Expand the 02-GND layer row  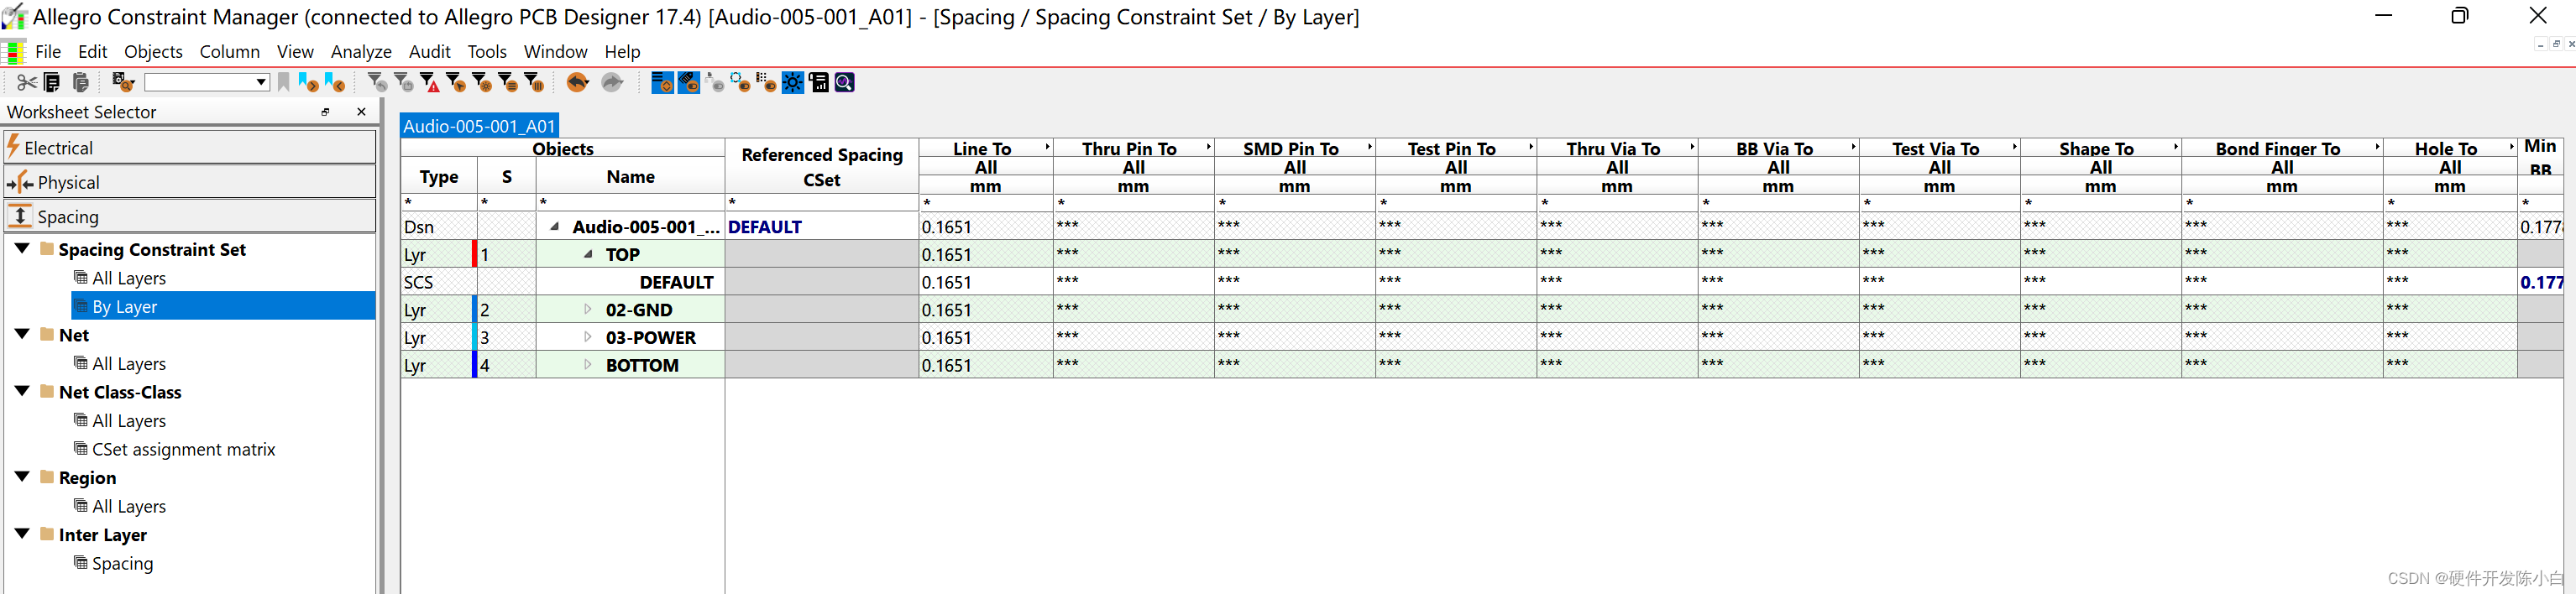tap(587, 309)
